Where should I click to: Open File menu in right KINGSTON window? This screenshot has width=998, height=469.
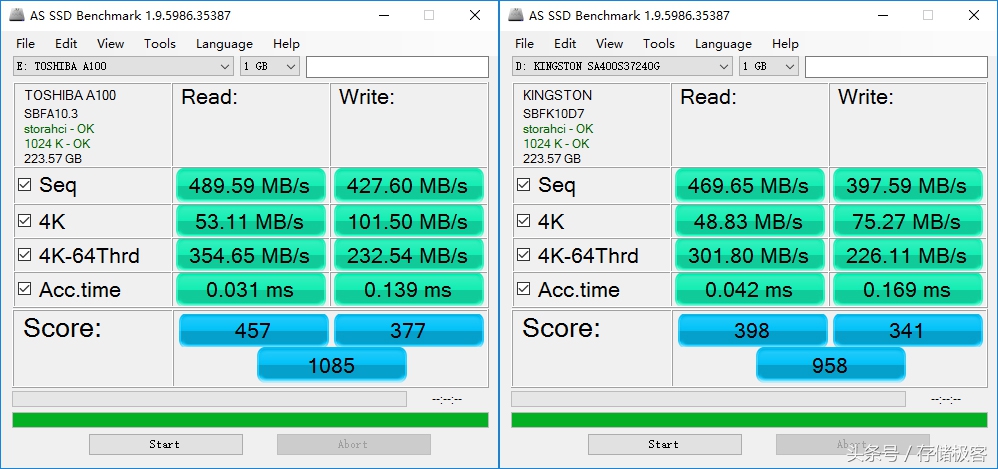pos(524,43)
